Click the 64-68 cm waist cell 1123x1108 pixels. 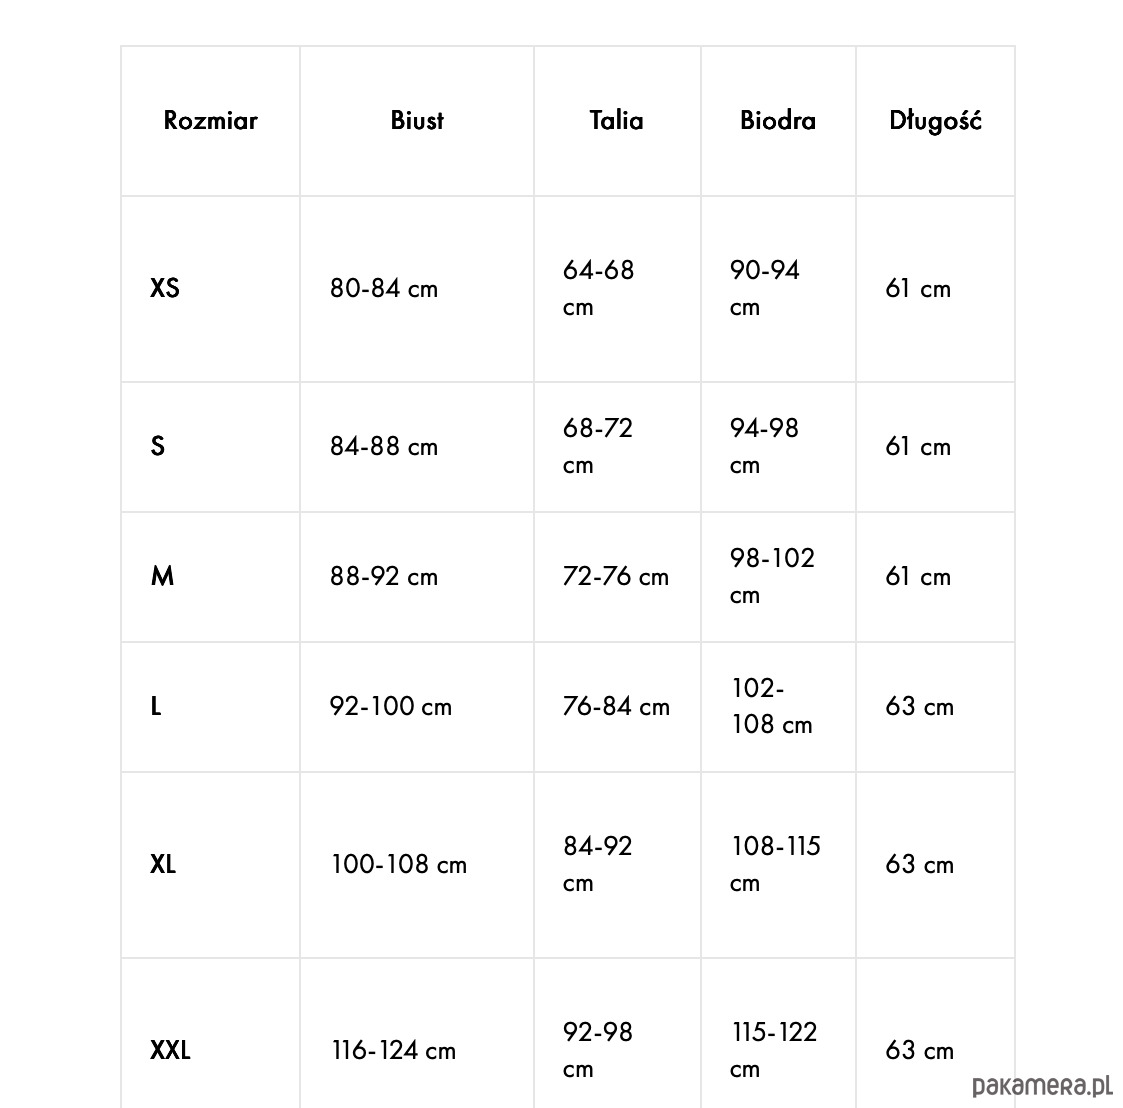click(x=598, y=288)
